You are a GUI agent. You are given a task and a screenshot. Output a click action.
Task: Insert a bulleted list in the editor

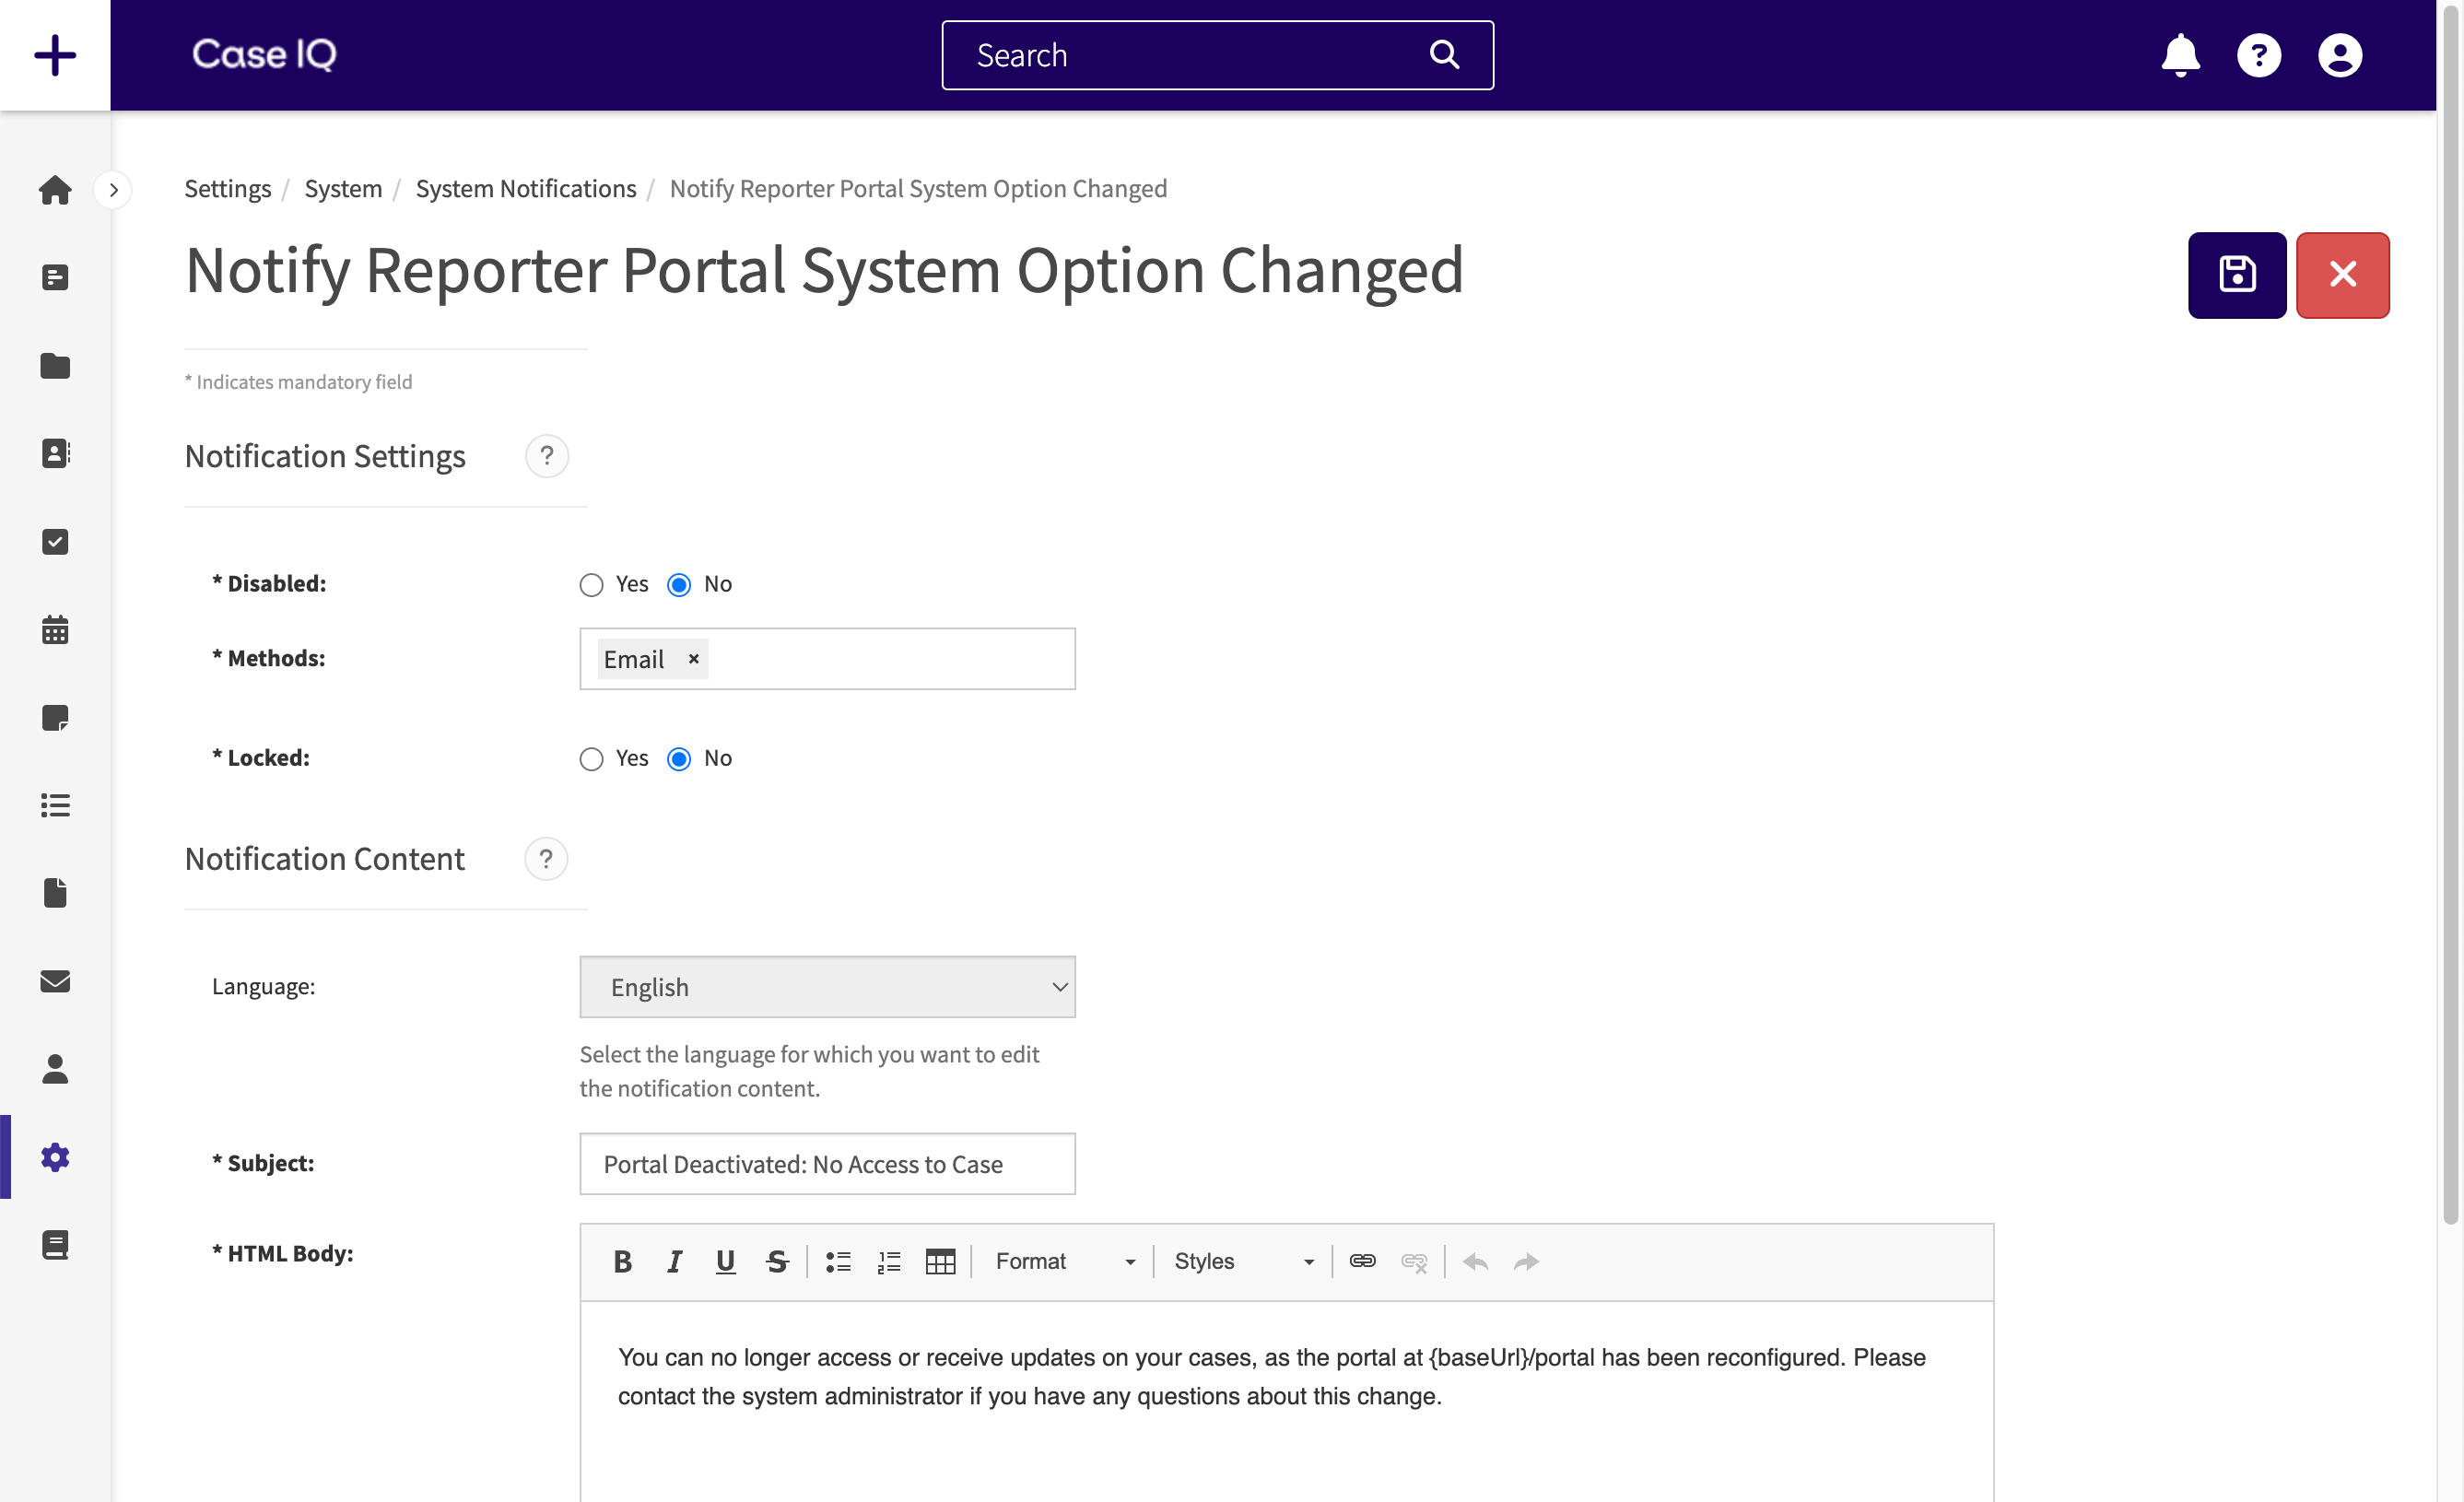coord(838,1262)
